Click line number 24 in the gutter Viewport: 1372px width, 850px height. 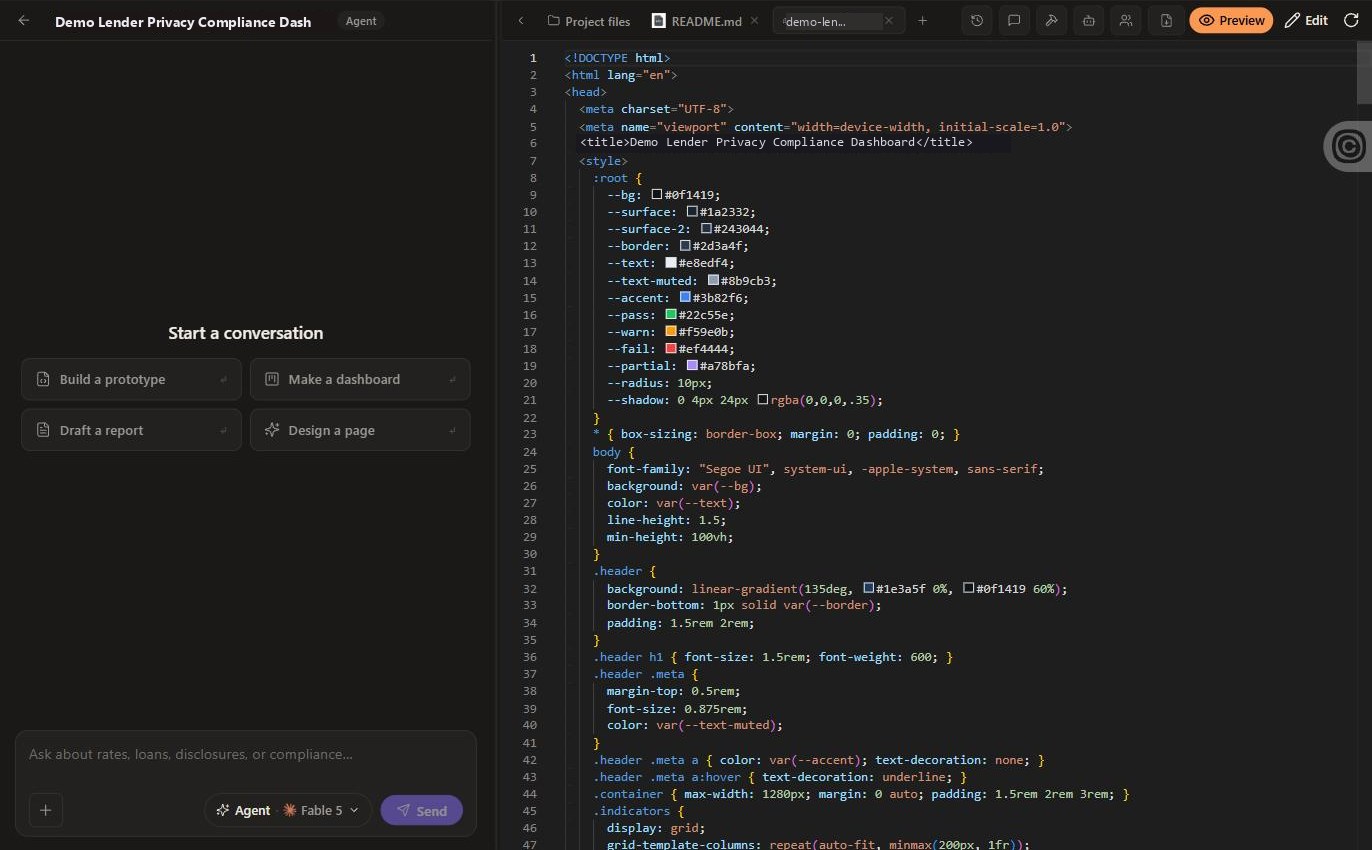click(x=530, y=452)
